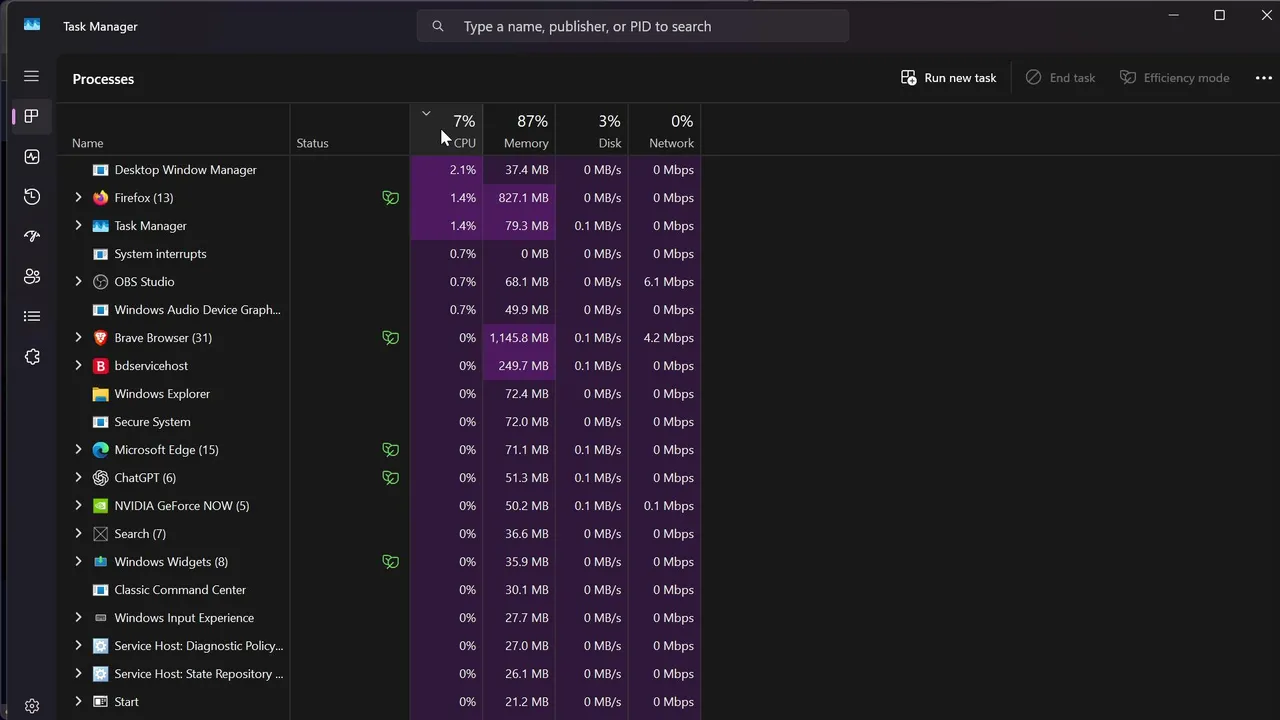Select the Classic Command Center row
1280x720 pixels.
coord(379,590)
